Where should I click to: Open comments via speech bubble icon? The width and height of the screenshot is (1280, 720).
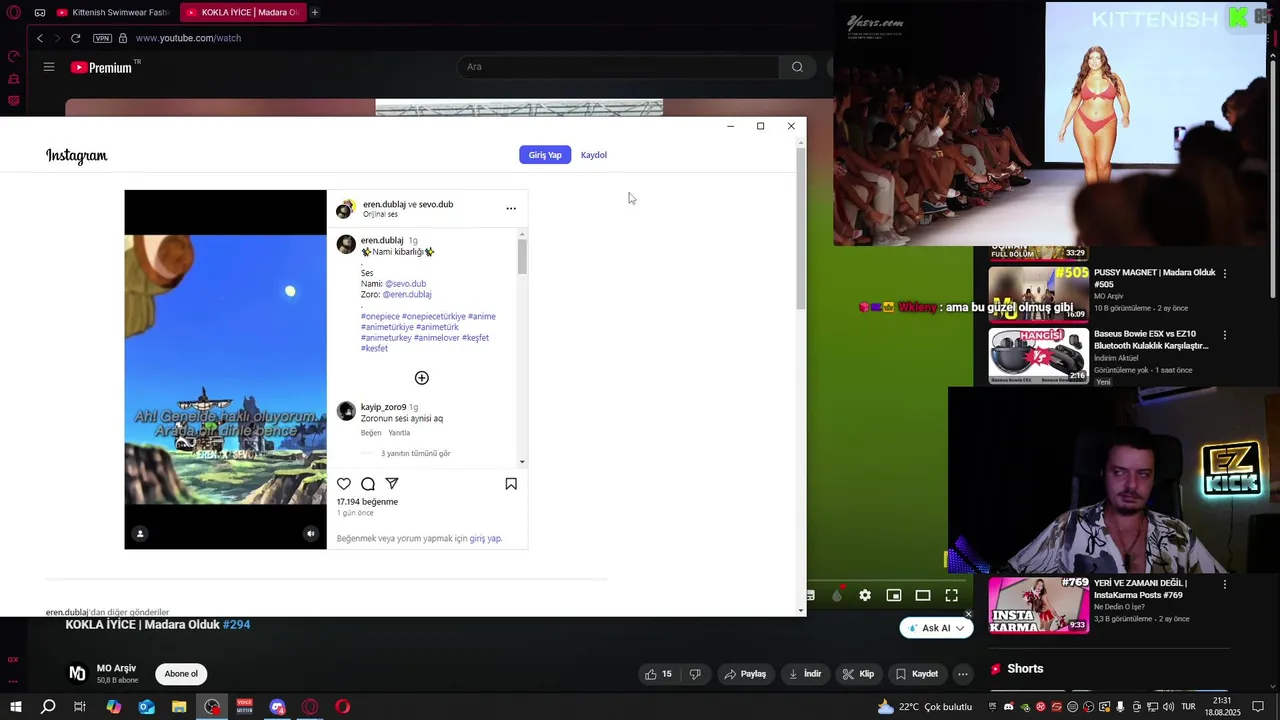pyautogui.click(x=368, y=484)
